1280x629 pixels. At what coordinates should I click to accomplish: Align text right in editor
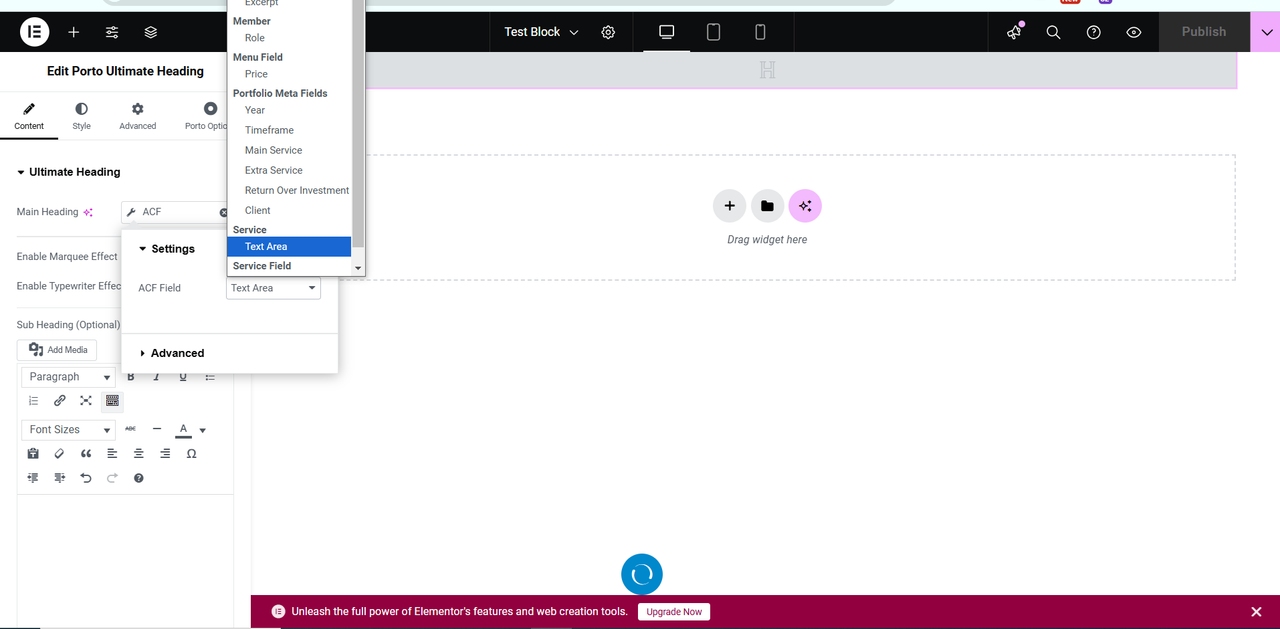(165, 454)
